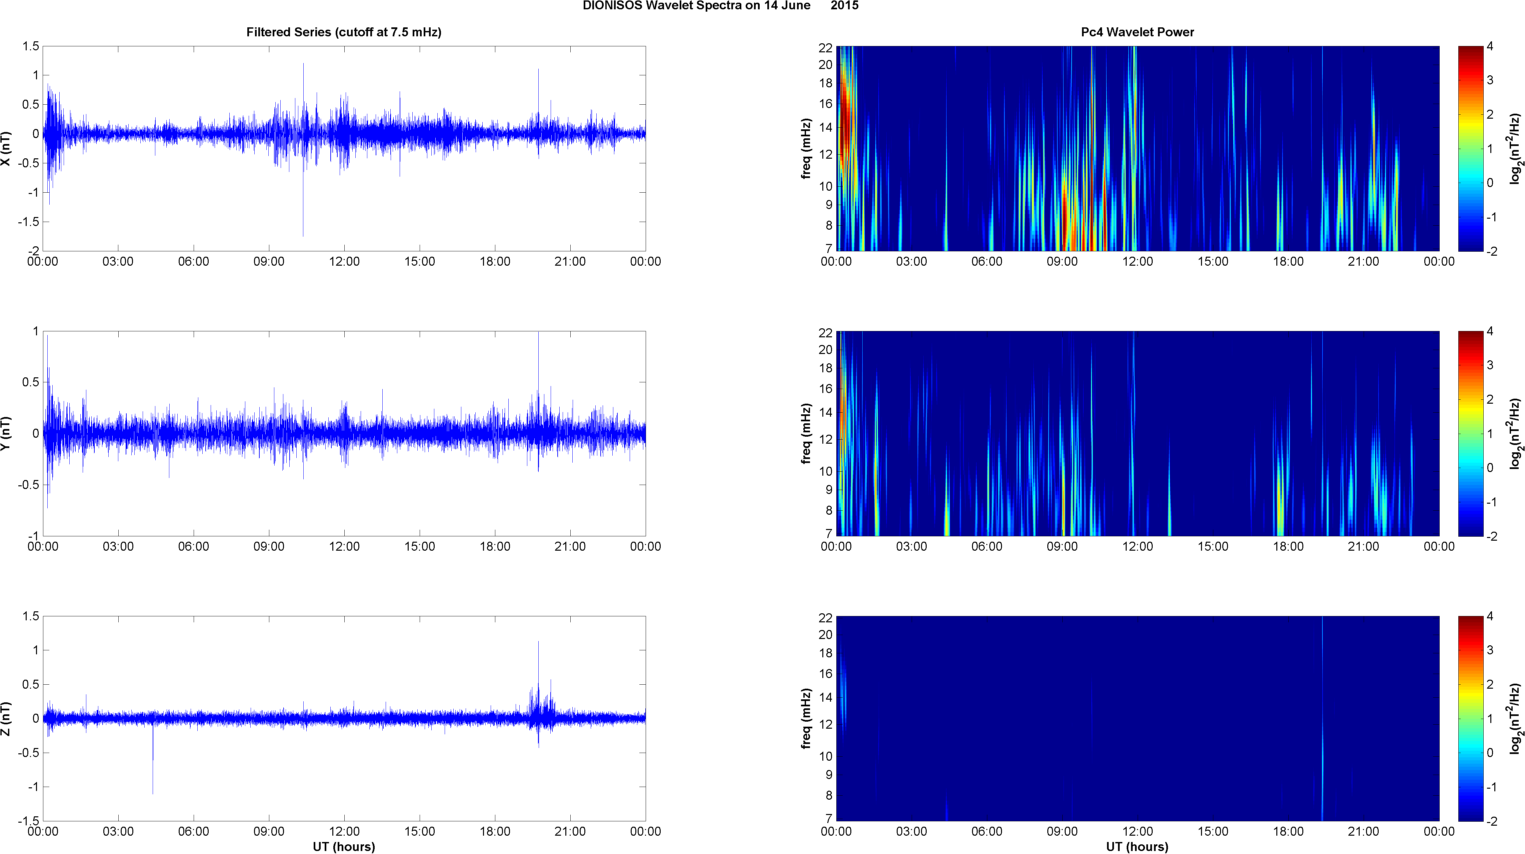
Task: Select the Z (nT) filtered time-series plot
Action: [344, 718]
